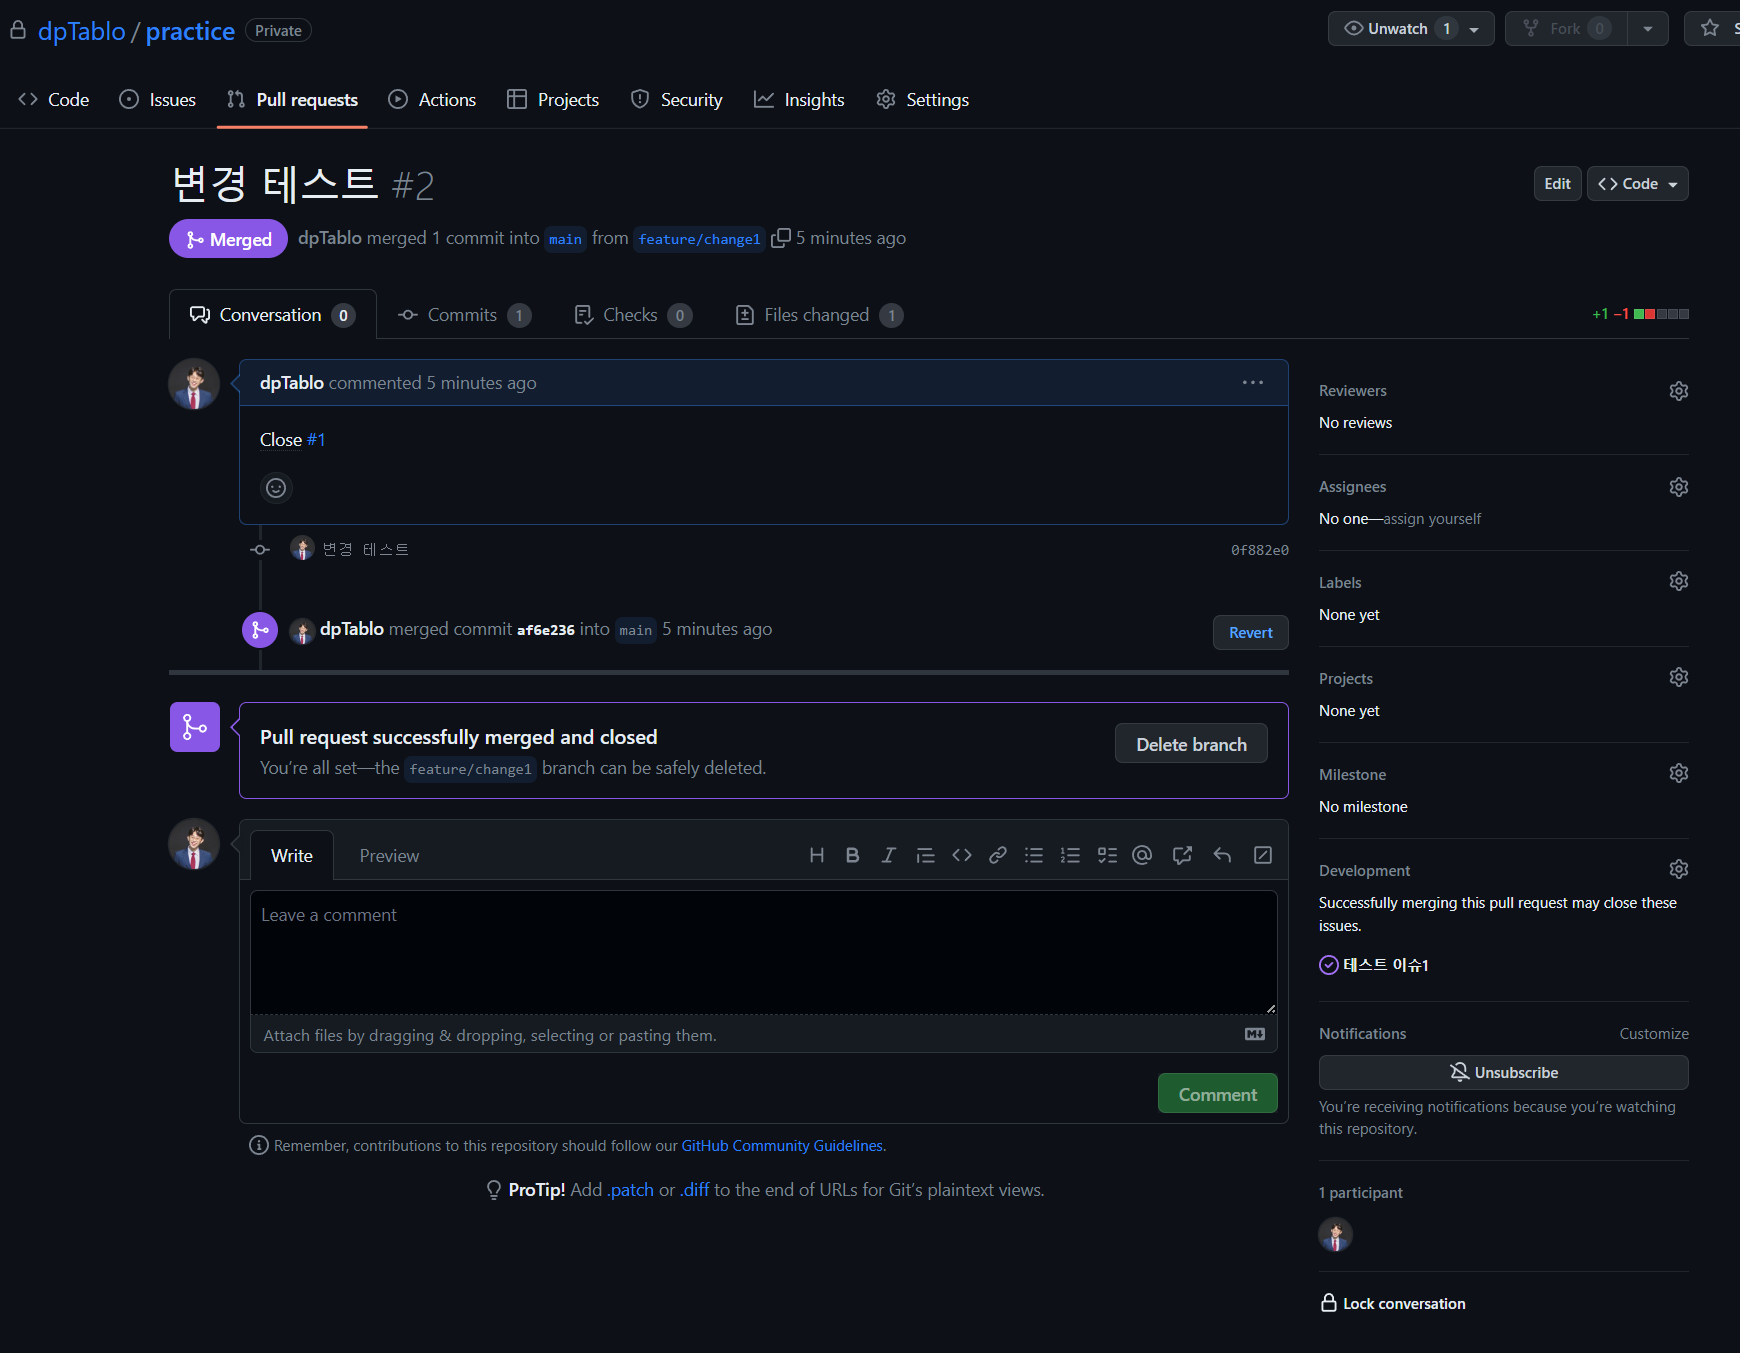Open the Code repository tab
The width and height of the screenshot is (1740, 1353).
click(x=54, y=100)
